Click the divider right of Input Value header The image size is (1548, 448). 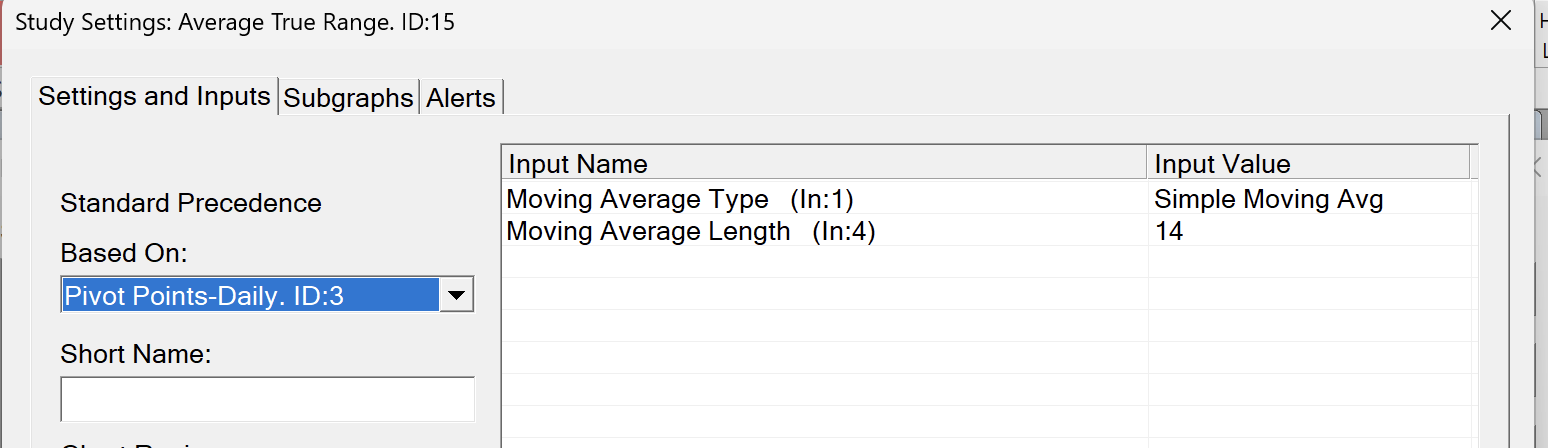click(x=1470, y=164)
